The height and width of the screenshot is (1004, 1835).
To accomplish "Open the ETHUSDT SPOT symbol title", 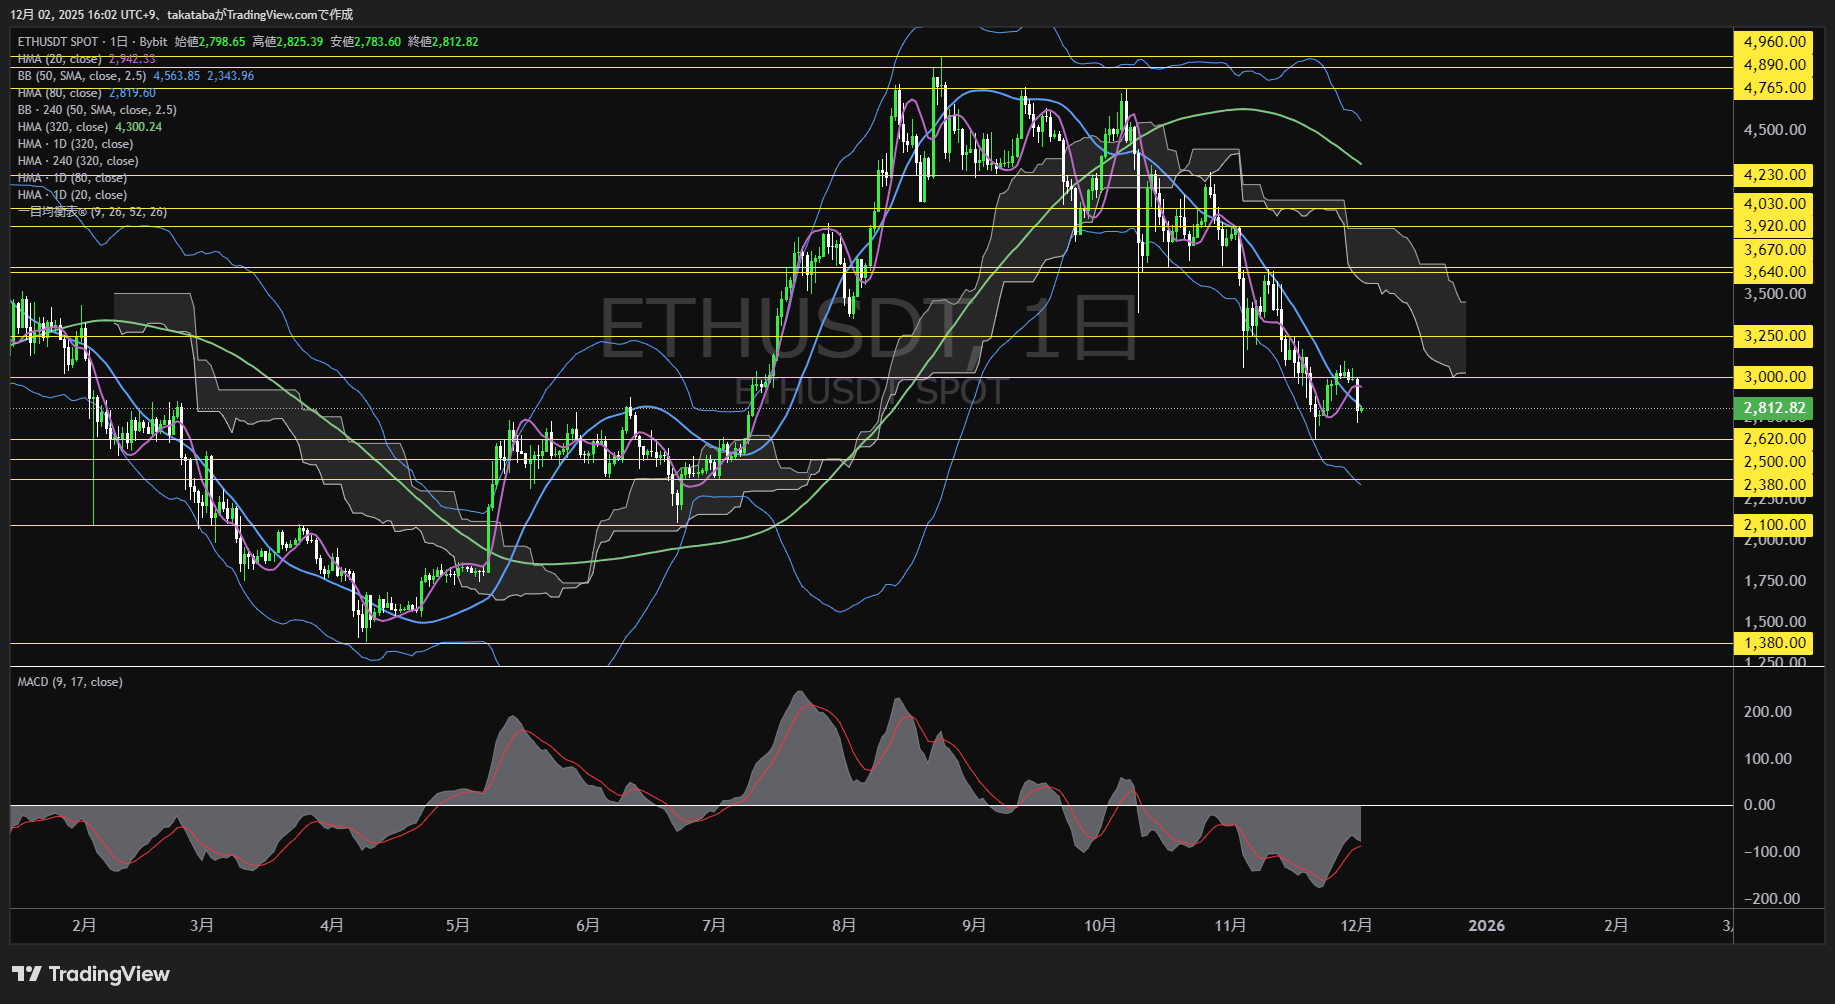I will [56, 41].
